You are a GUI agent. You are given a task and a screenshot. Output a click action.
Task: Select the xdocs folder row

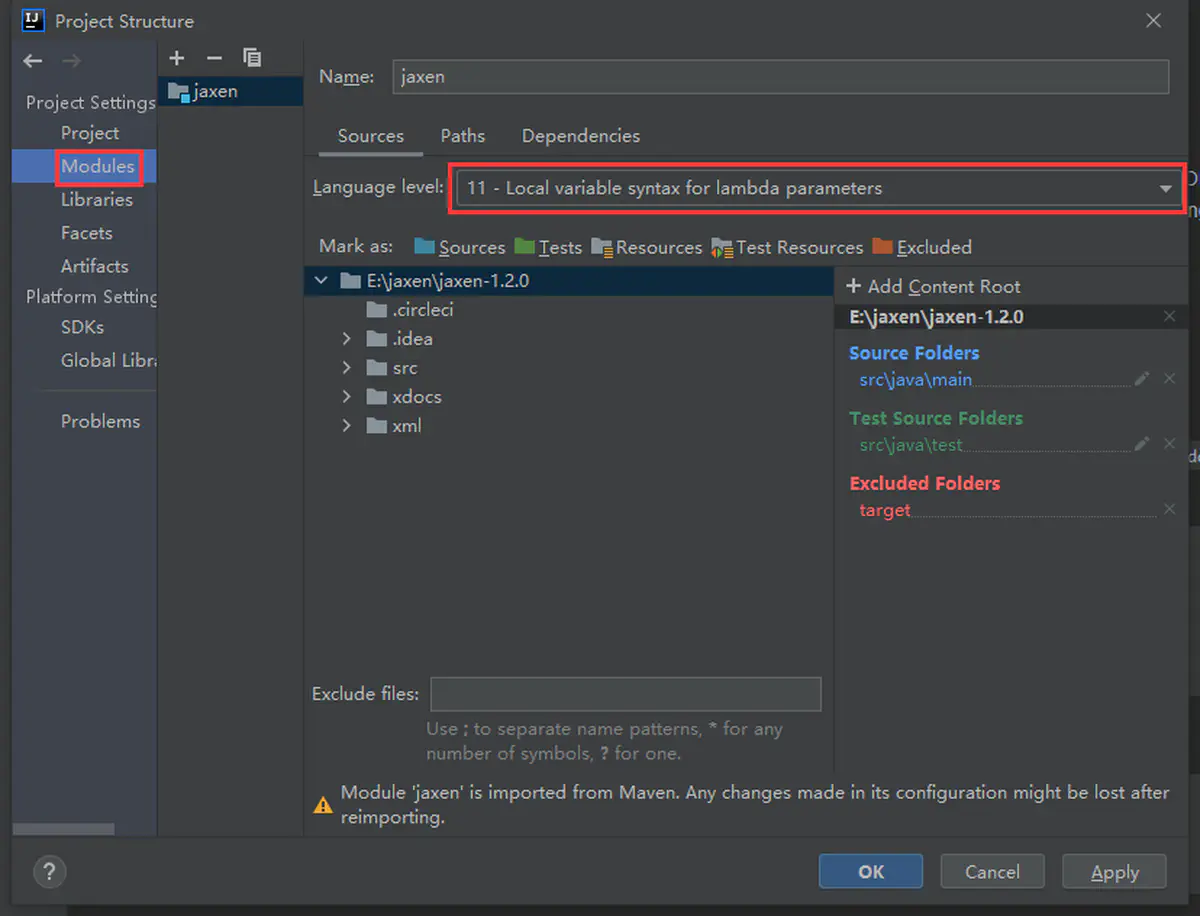(x=569, y=397)
